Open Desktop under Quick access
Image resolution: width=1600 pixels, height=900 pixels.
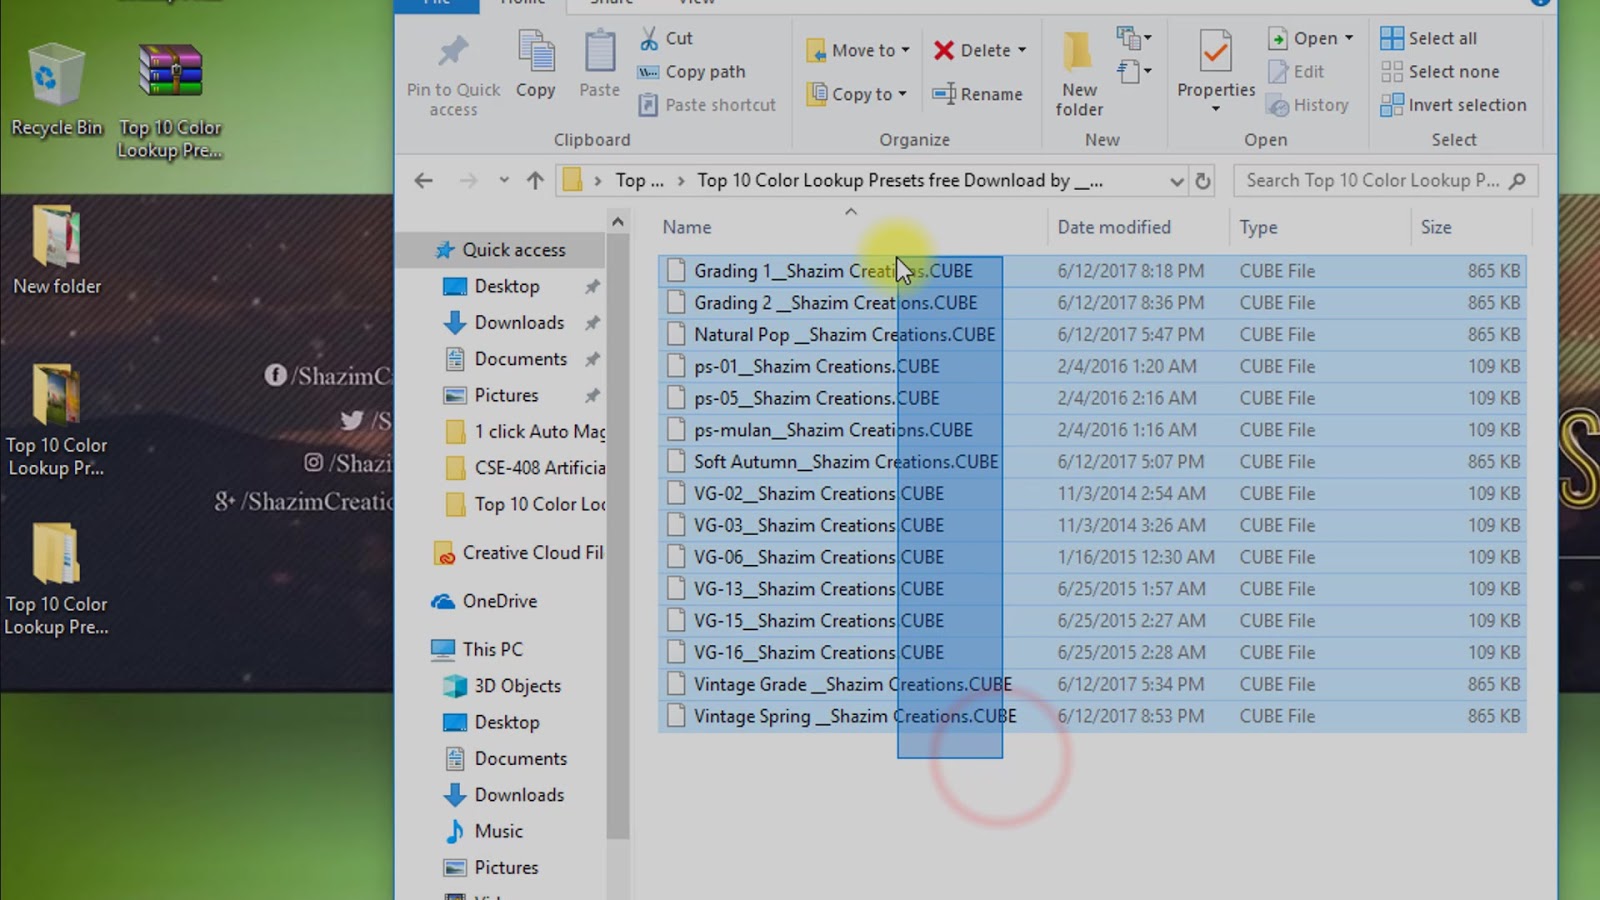507,286
